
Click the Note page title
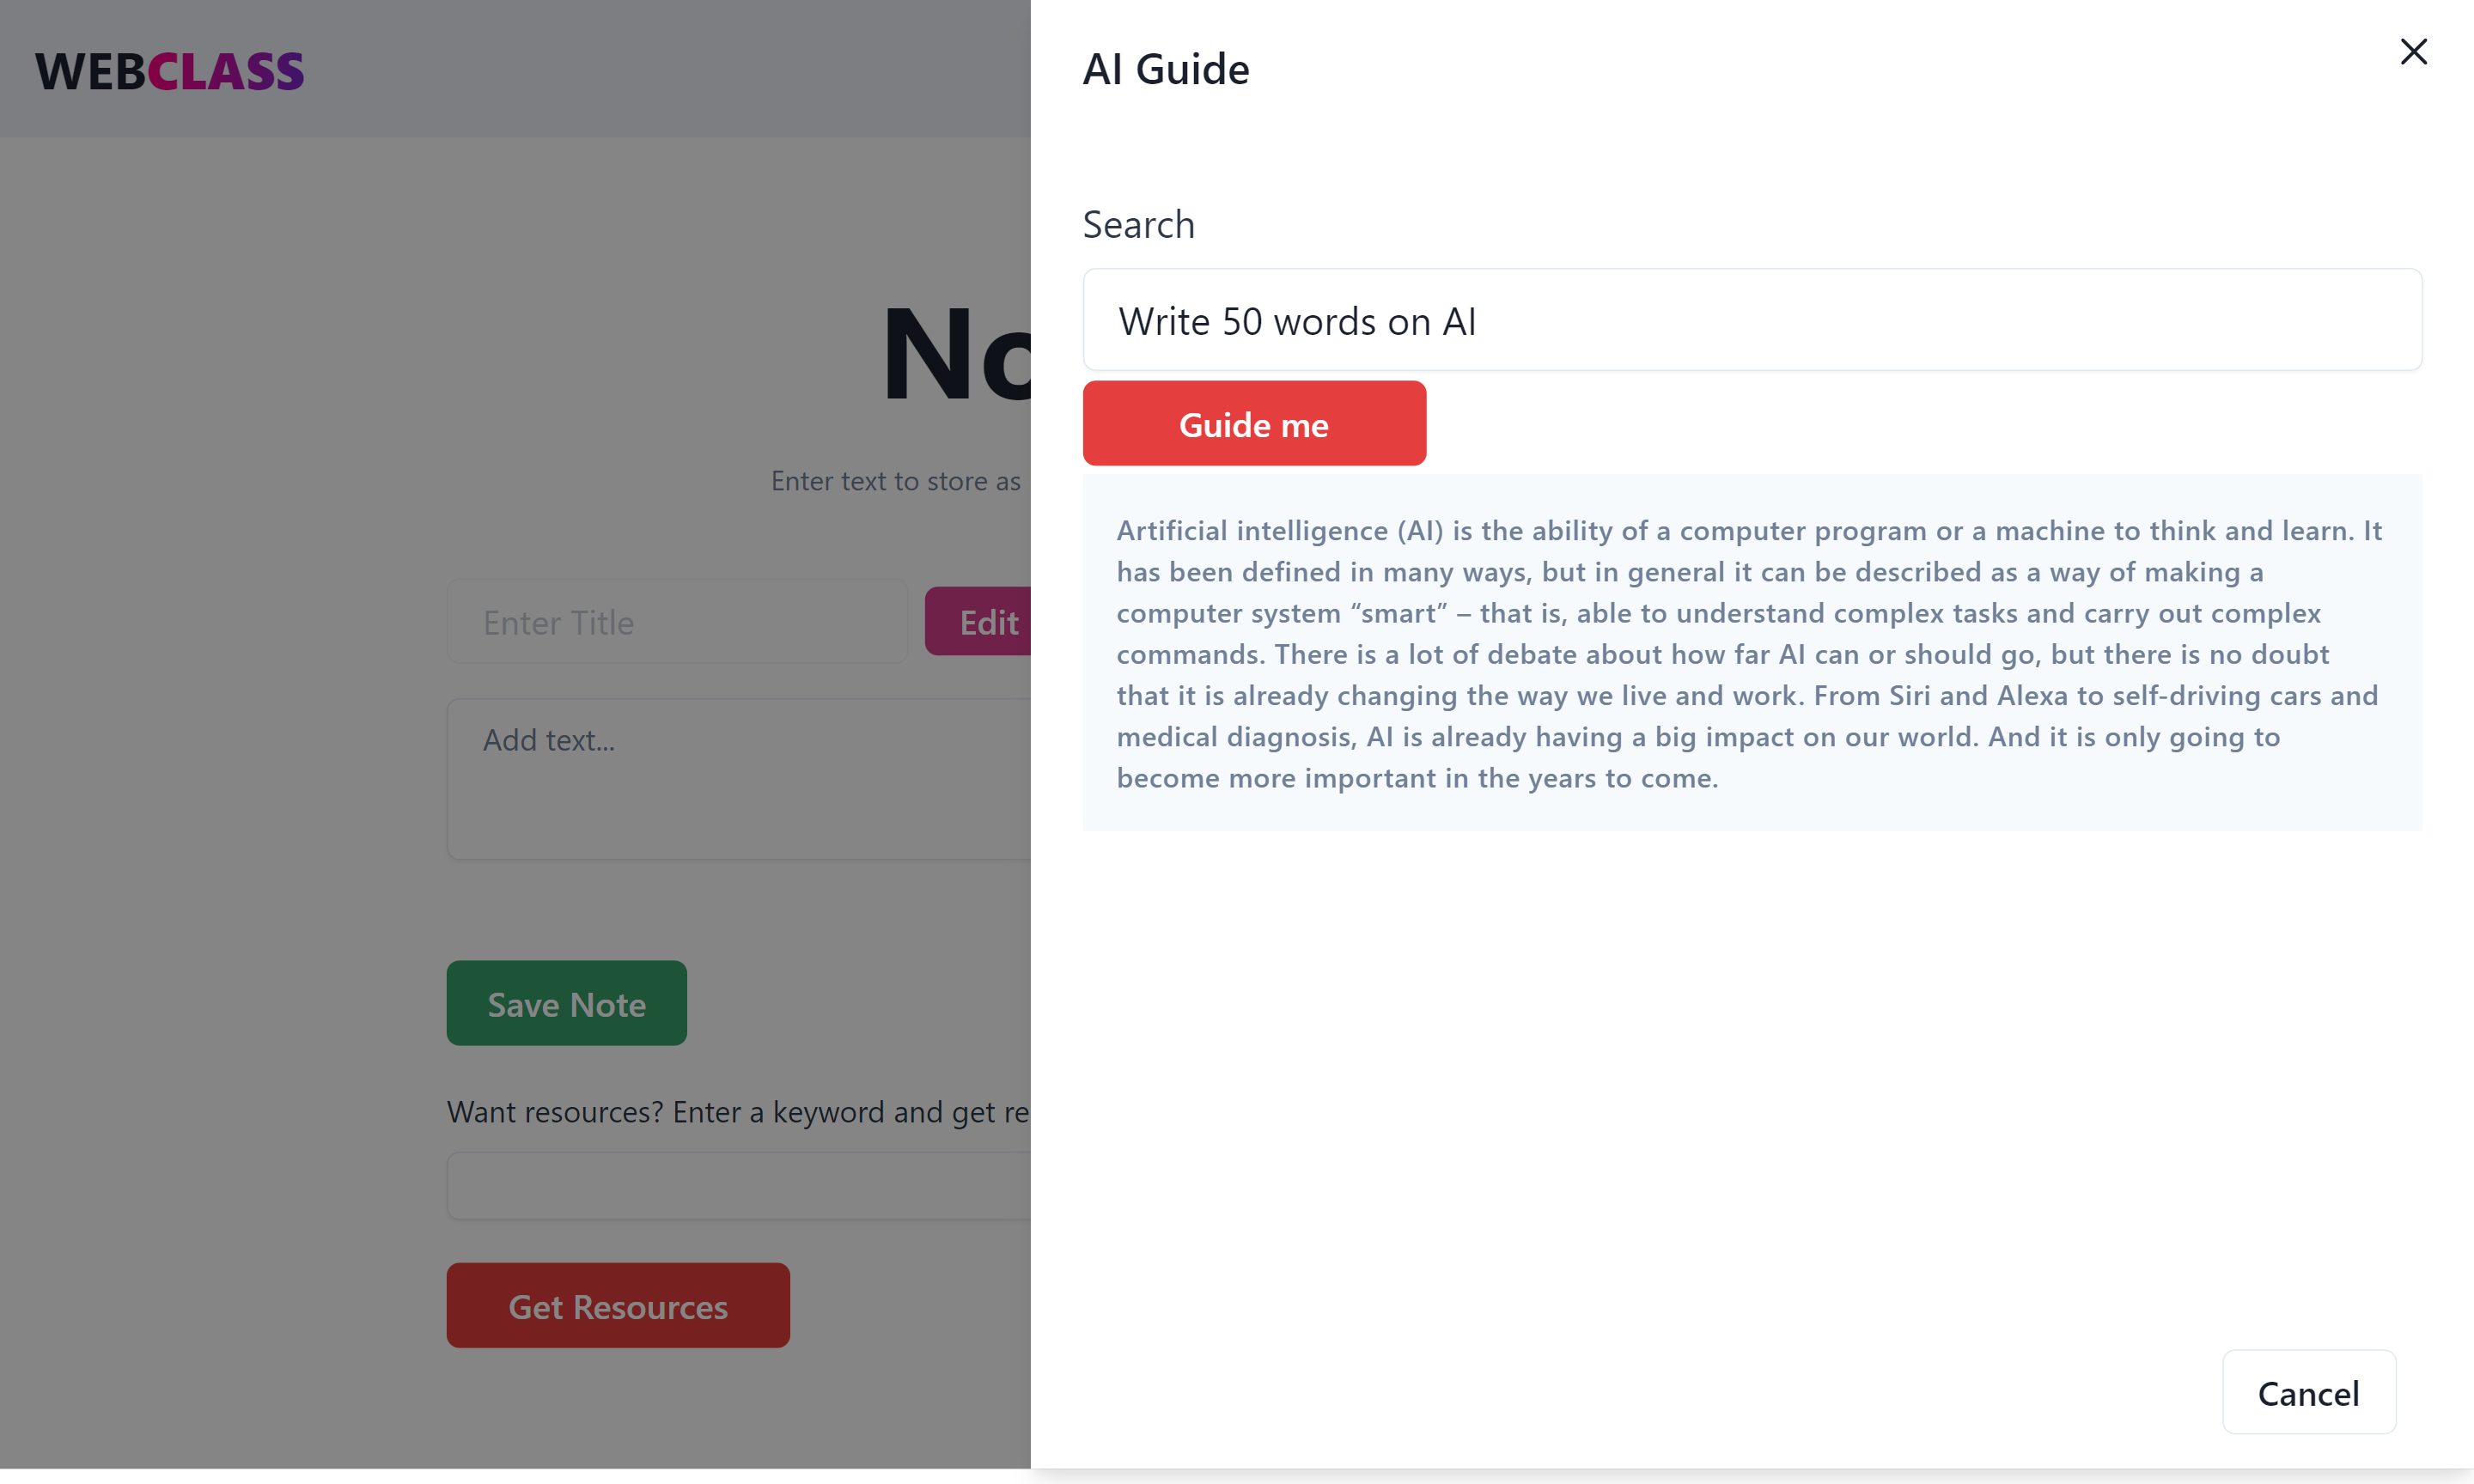pos(960,360)
